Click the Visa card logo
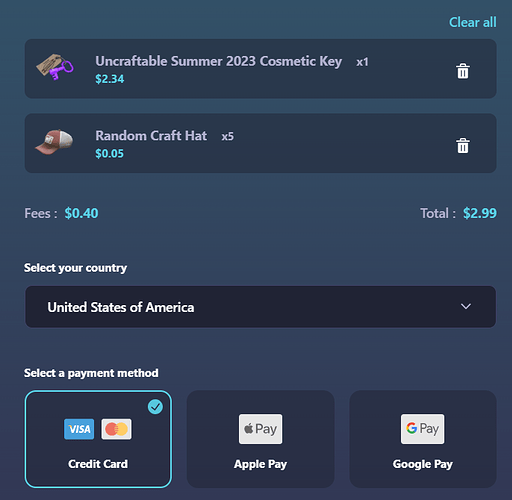The image size is (512, 500). point(79,429)
